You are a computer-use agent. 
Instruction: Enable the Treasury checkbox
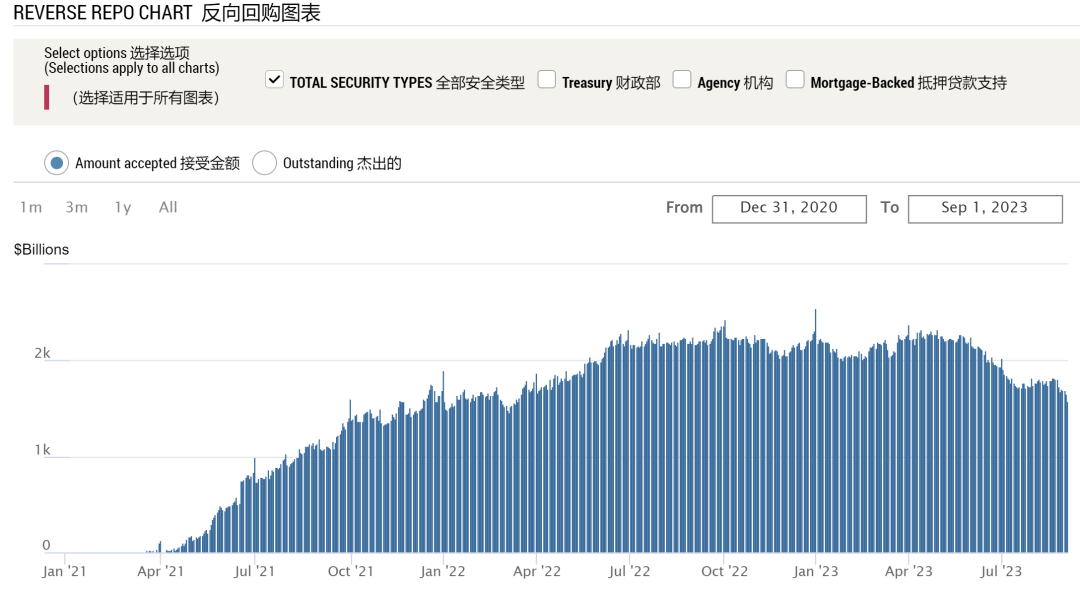click(x=547, y=80)
